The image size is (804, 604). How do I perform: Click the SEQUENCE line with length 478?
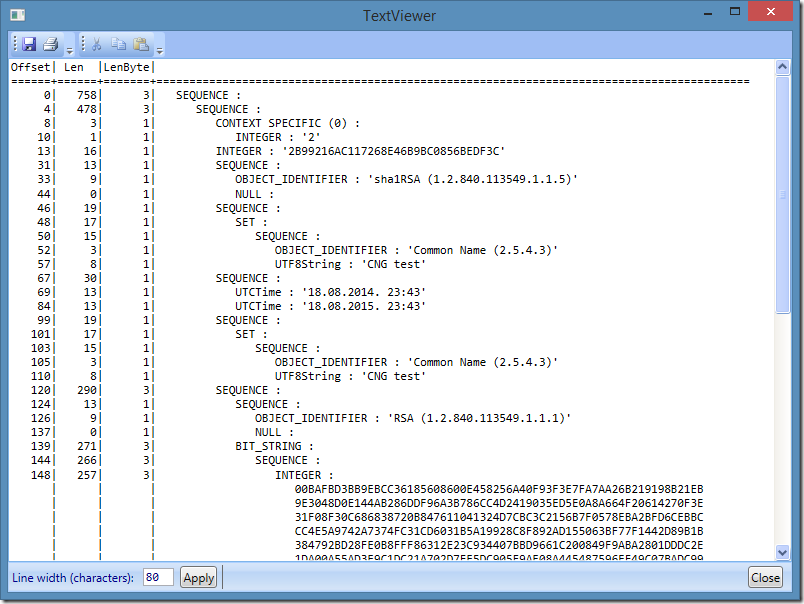pos(228,109)
